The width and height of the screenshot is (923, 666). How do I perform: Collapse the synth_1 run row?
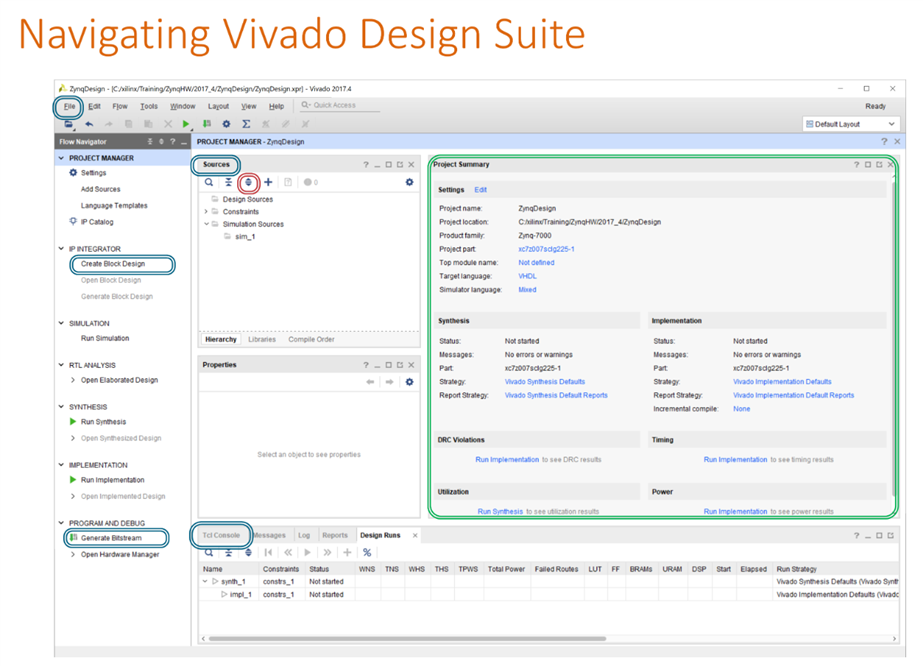[x=205, y=582]
